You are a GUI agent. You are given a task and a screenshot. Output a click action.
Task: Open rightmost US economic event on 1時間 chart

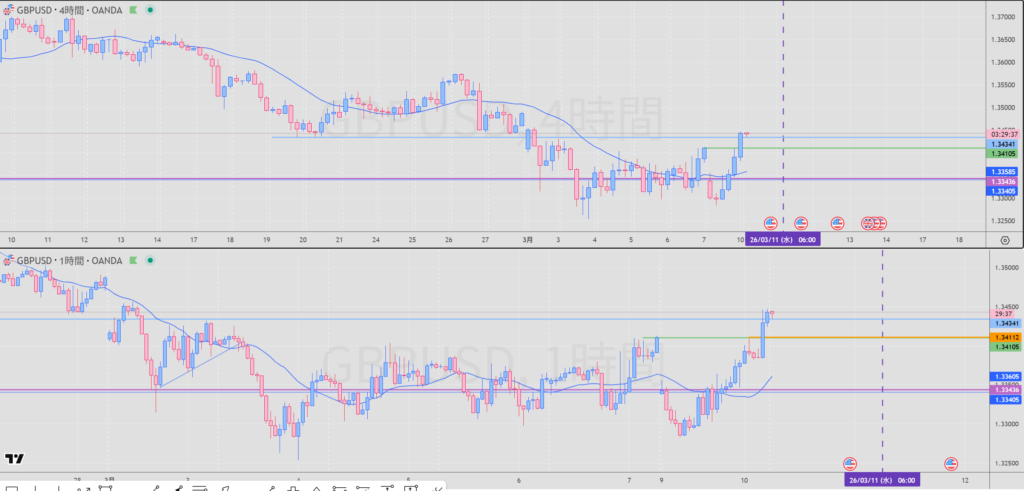click(x=951, y=463)
